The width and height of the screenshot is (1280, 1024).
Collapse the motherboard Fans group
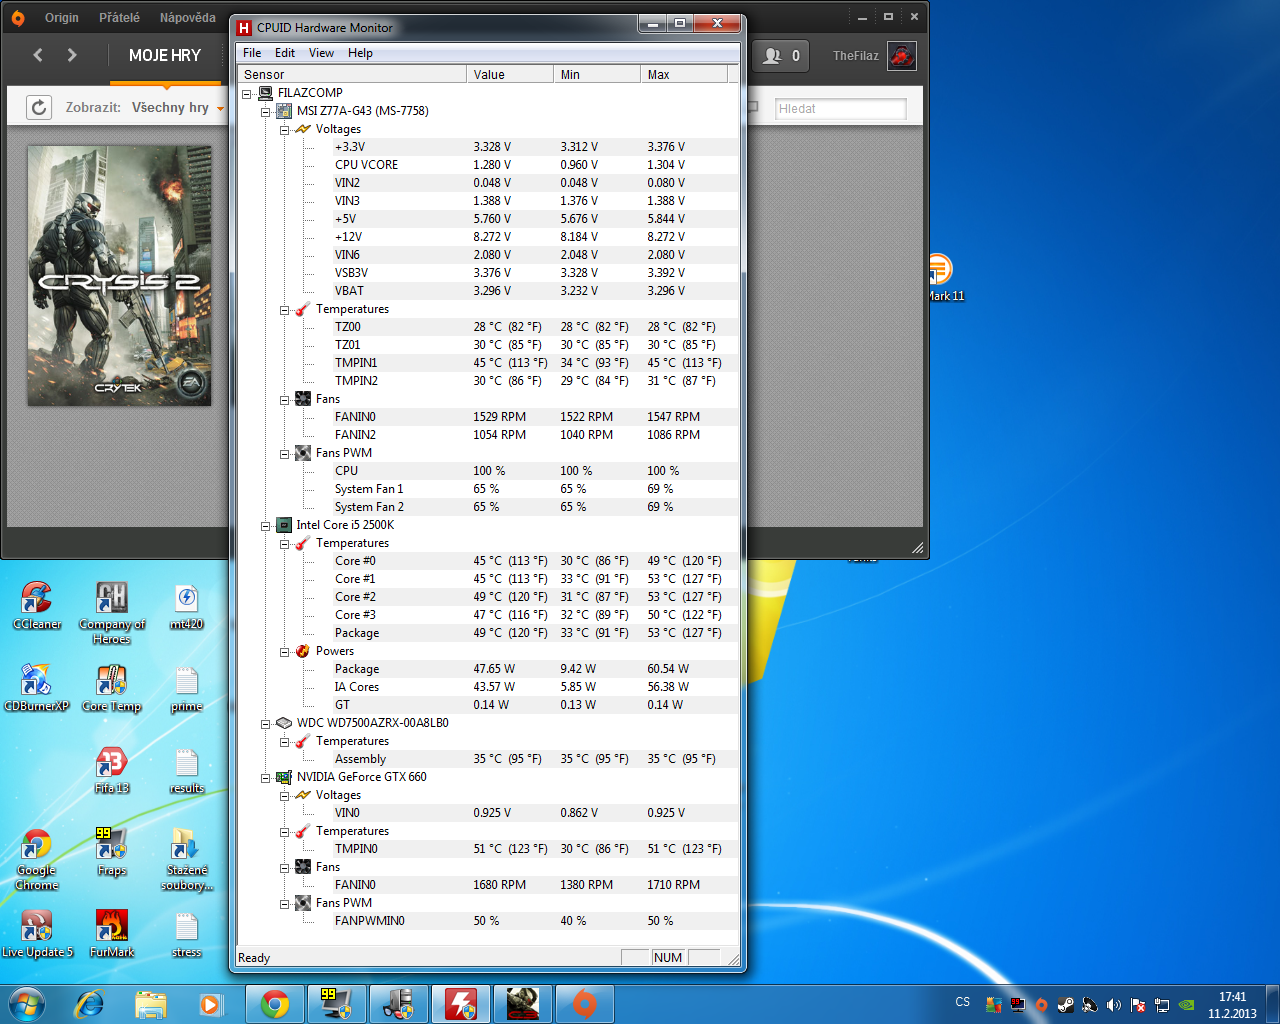(x=284, y=399)
